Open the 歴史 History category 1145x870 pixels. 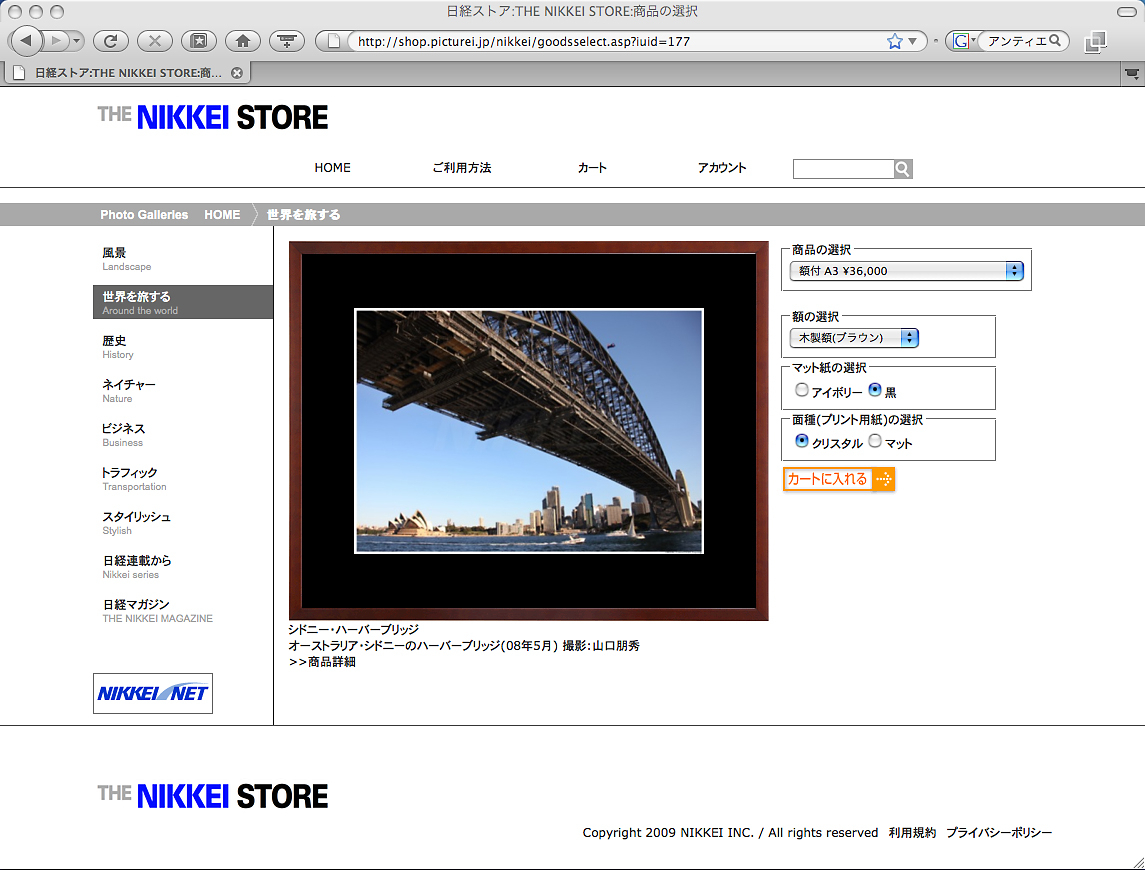click(x=118, y=347)
